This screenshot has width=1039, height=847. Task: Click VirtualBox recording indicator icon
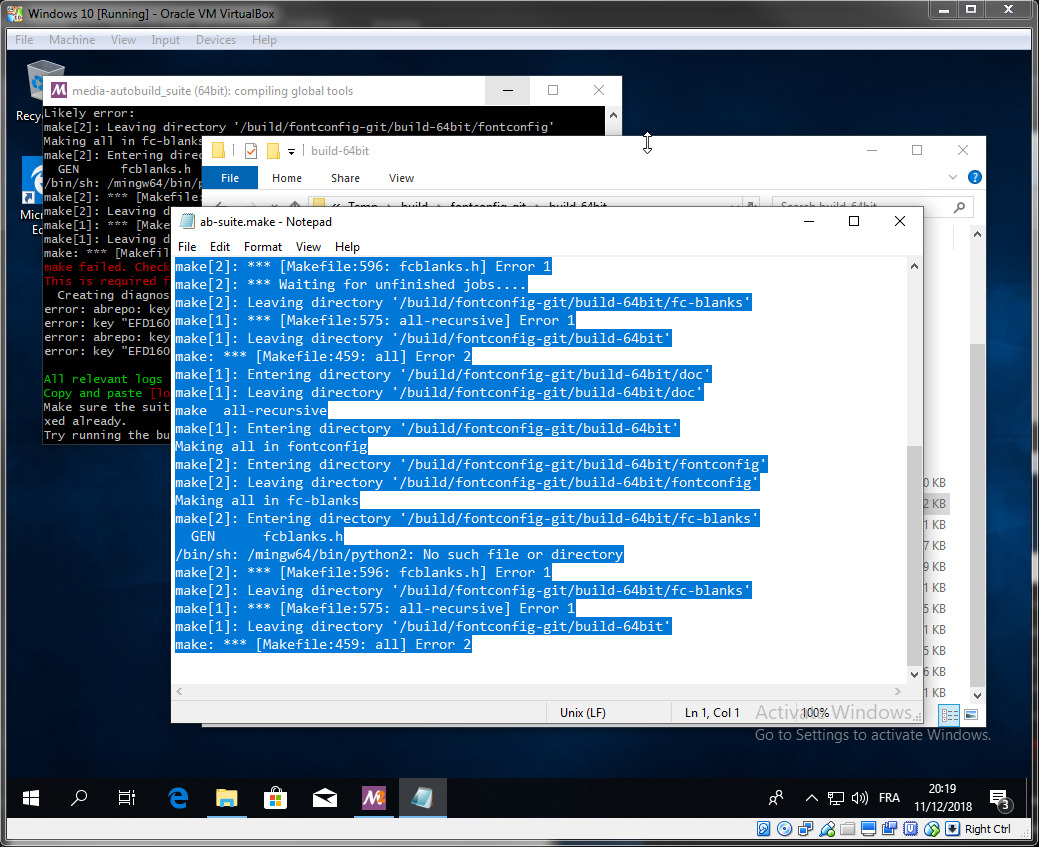pos(889,828)
